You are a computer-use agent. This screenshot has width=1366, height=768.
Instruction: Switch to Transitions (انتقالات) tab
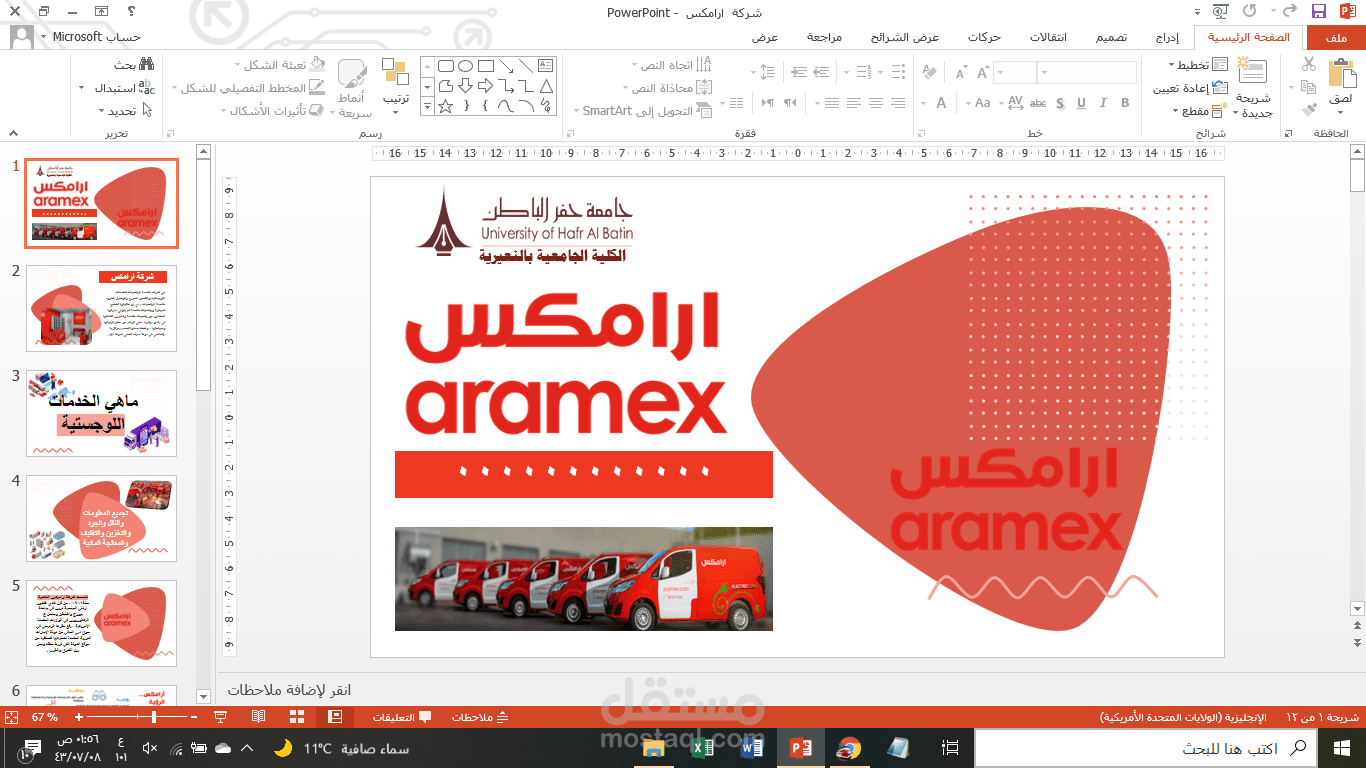pos(1048,37)
